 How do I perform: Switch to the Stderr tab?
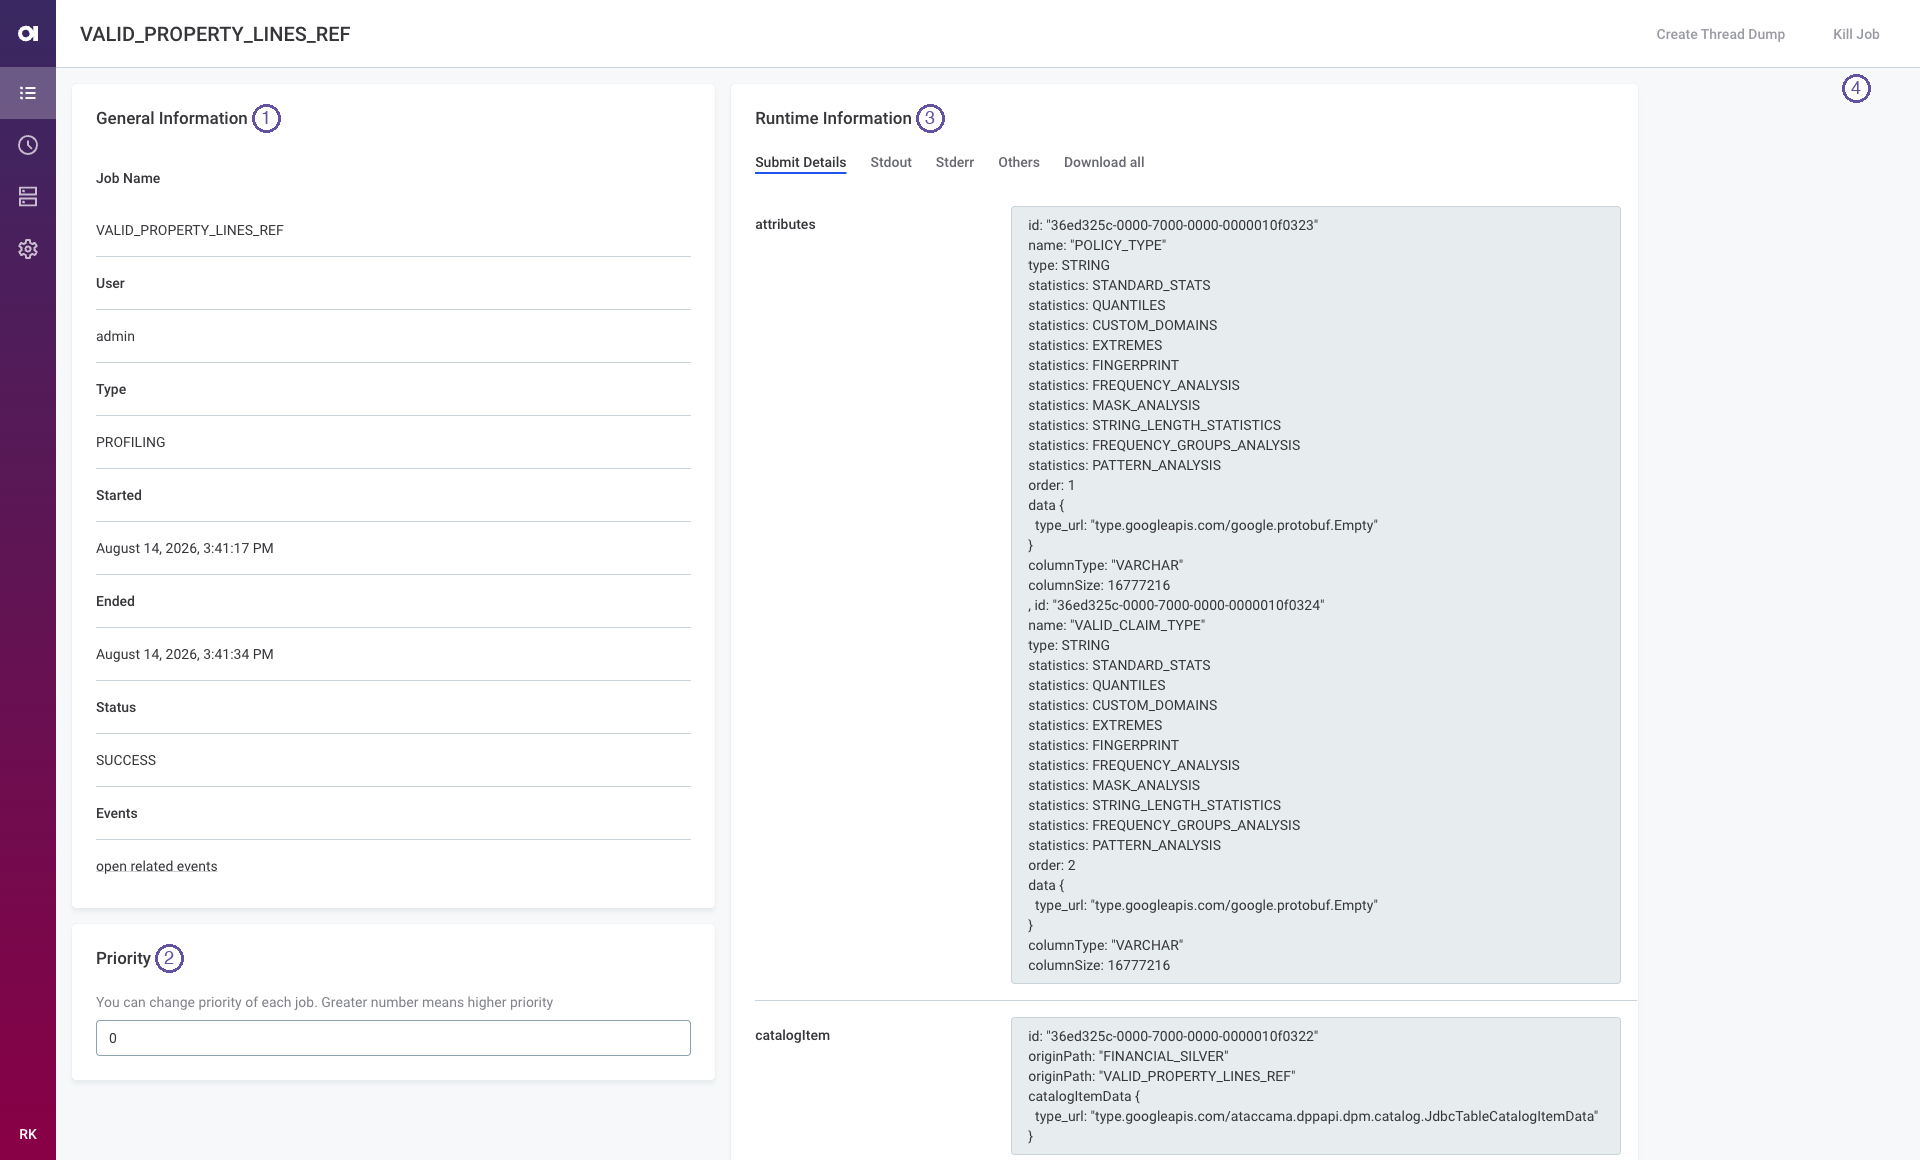(954, 162)
